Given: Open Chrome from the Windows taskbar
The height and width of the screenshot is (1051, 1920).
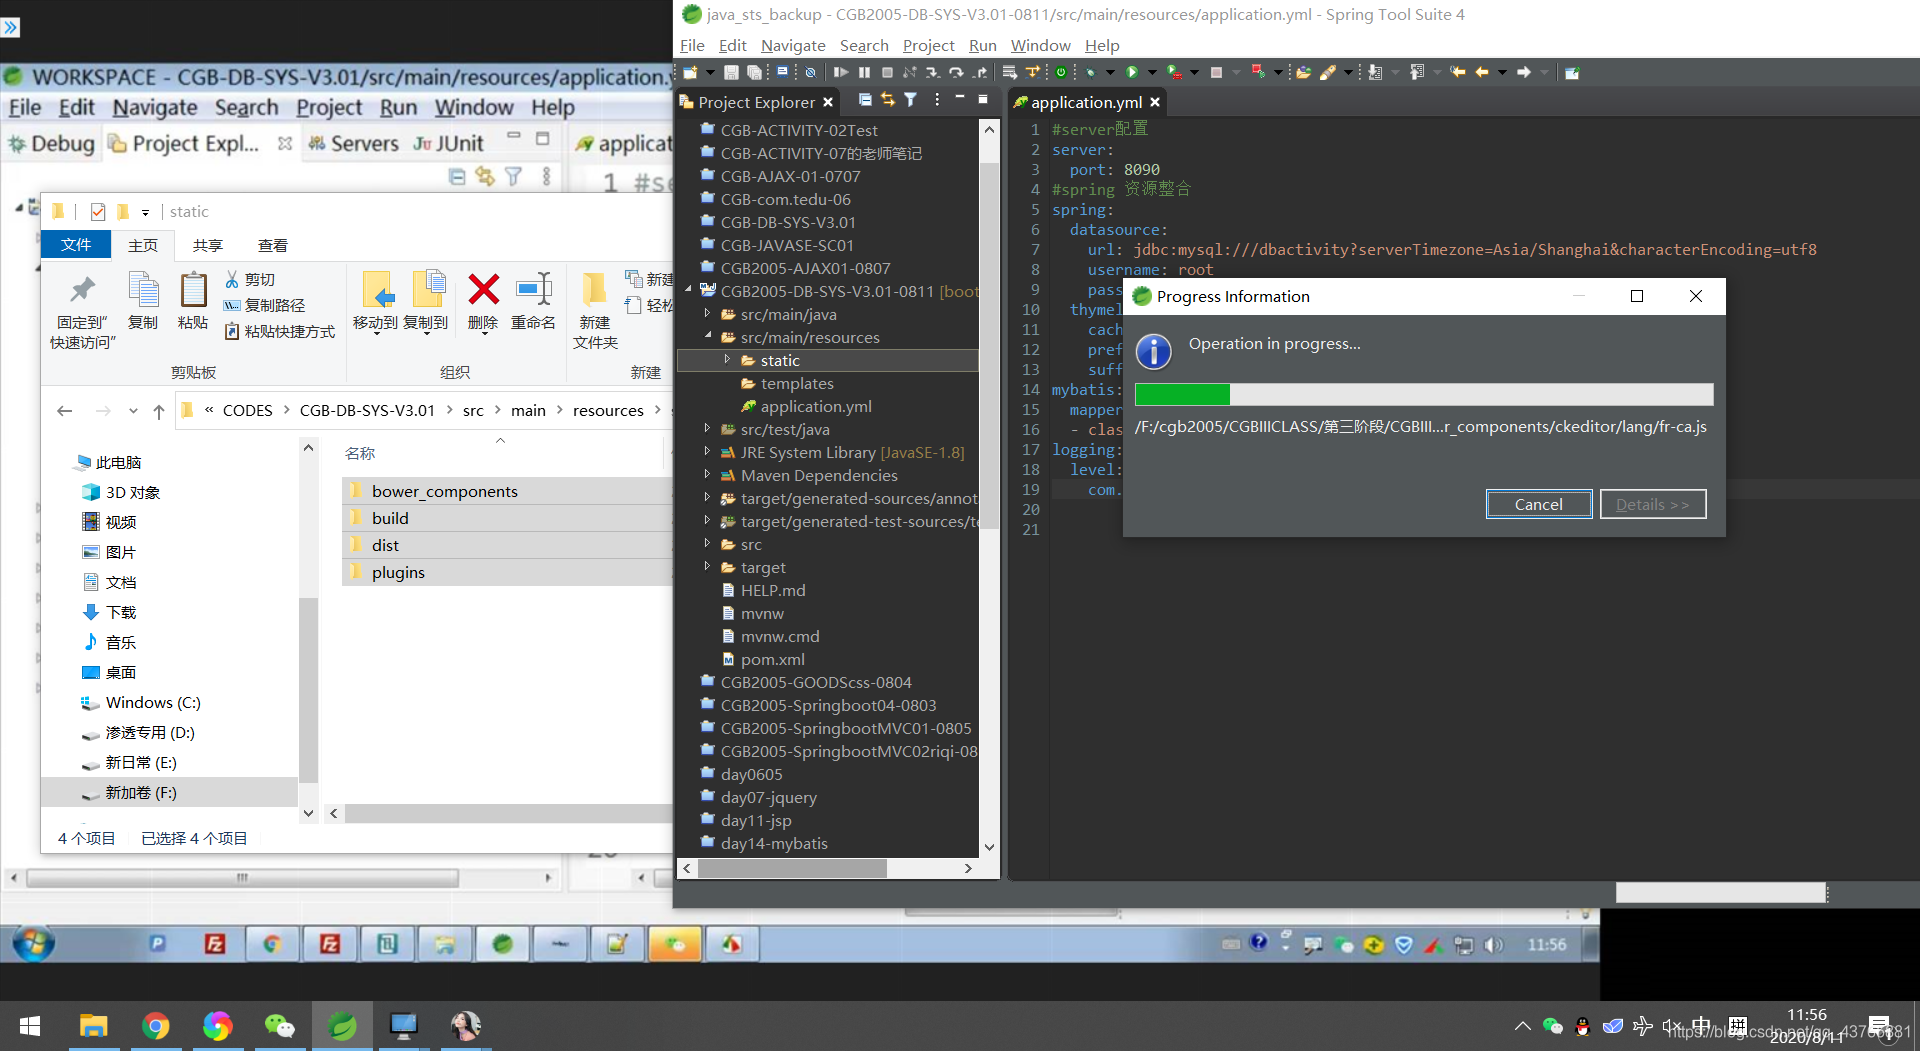Looking at the screenshot, I should [x=156, y=1026].
